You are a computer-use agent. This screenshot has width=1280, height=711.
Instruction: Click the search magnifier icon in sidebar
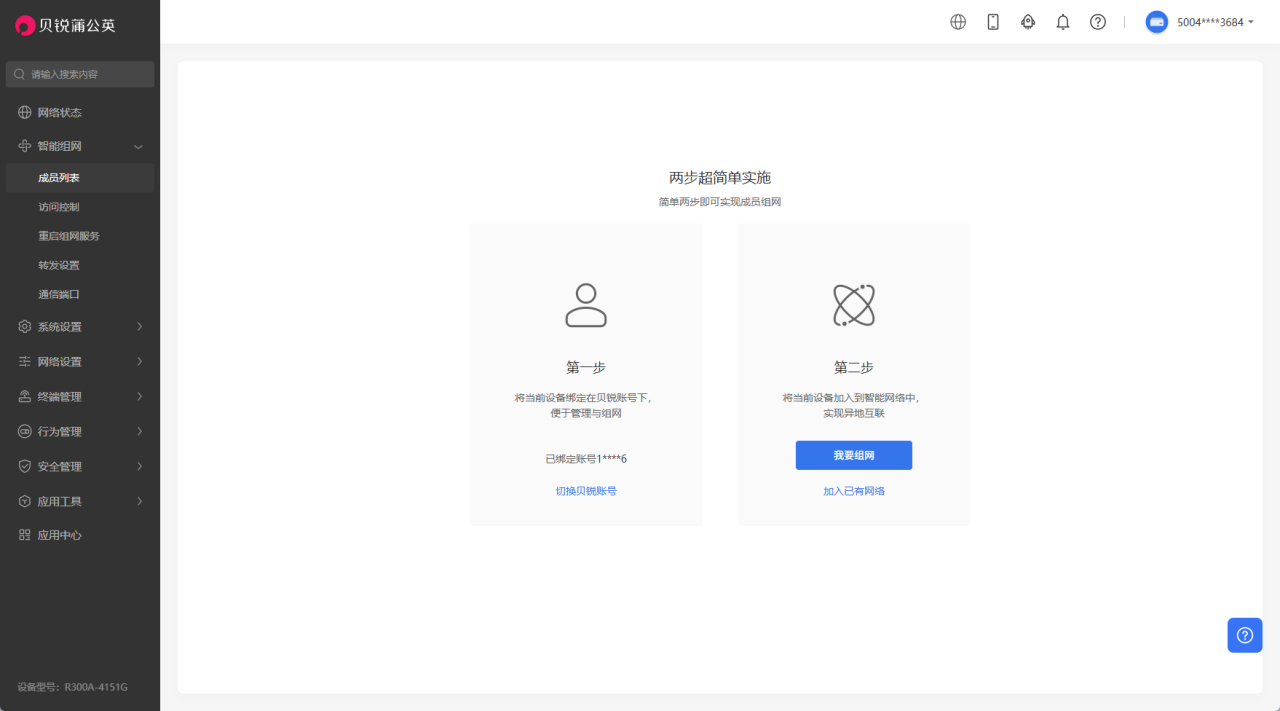[x=19, y=74]
